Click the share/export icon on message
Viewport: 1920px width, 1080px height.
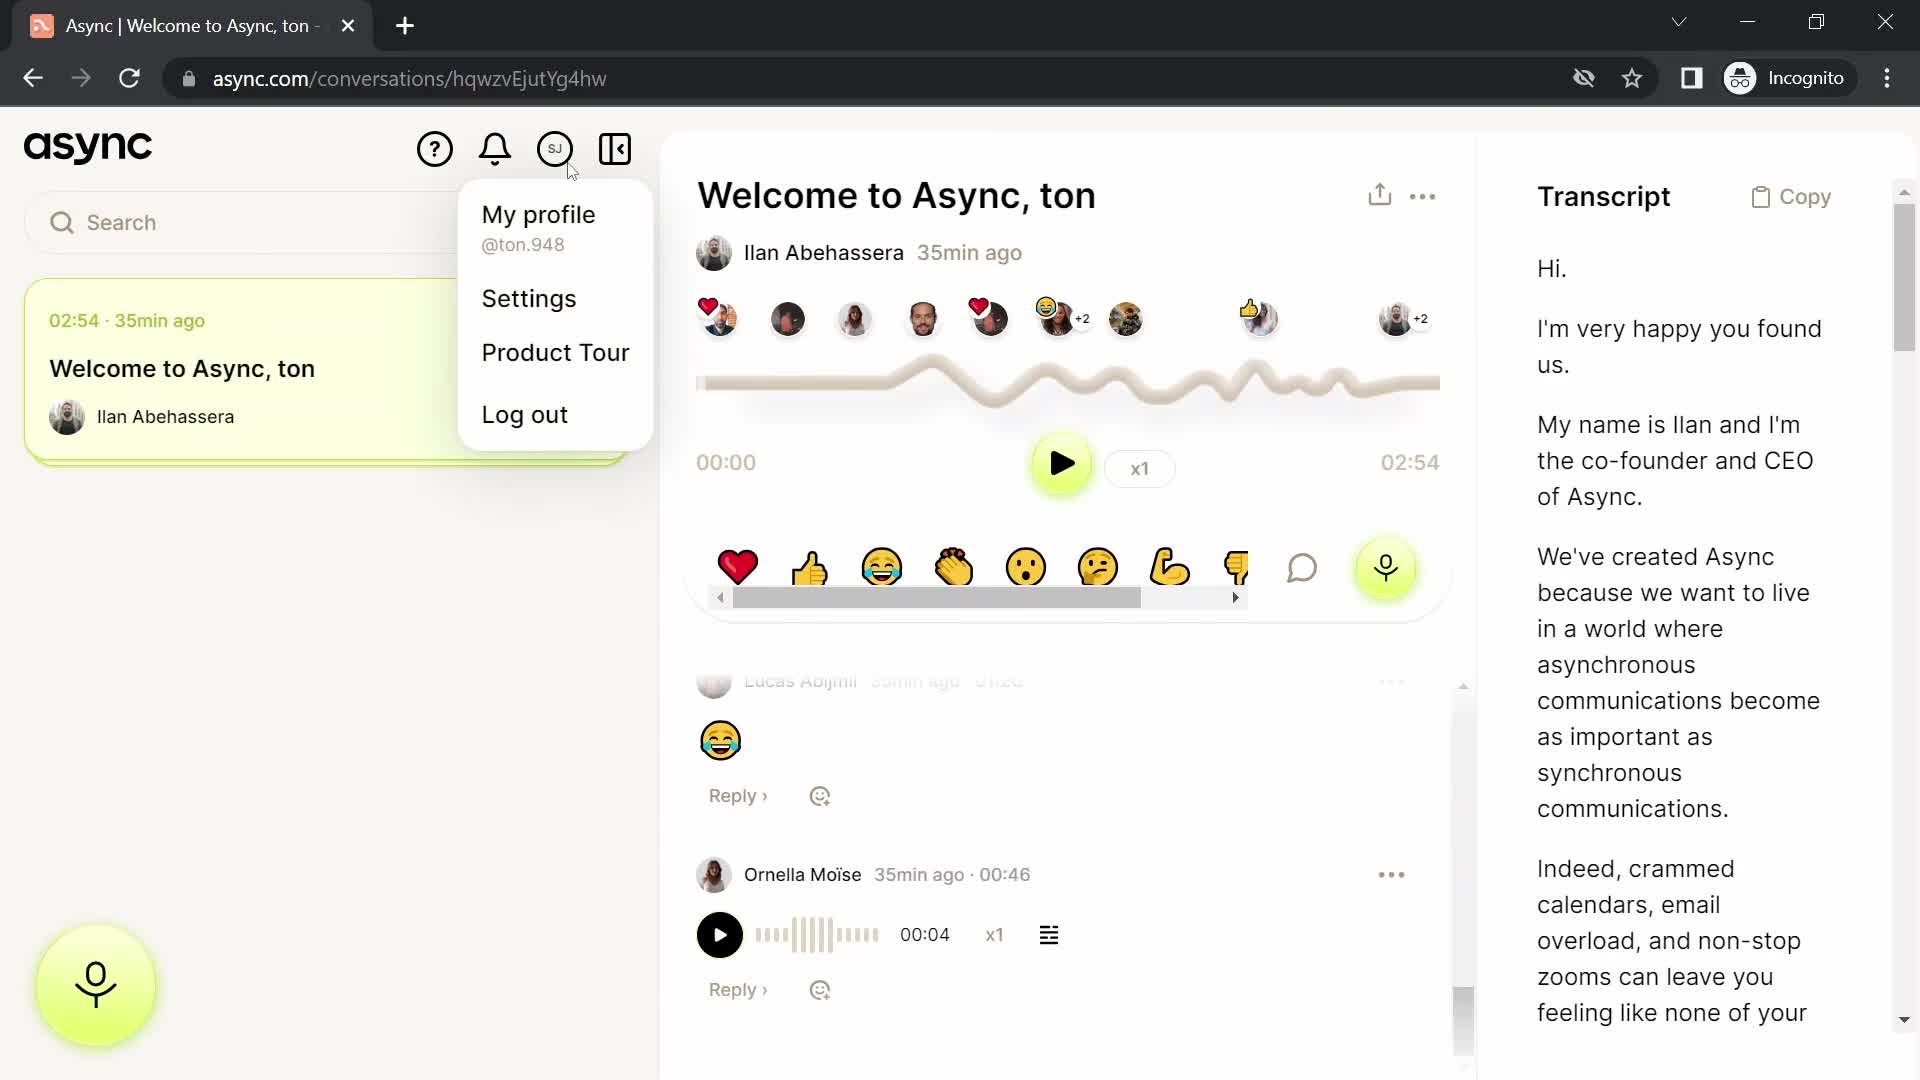click(x=1379, y=194)
